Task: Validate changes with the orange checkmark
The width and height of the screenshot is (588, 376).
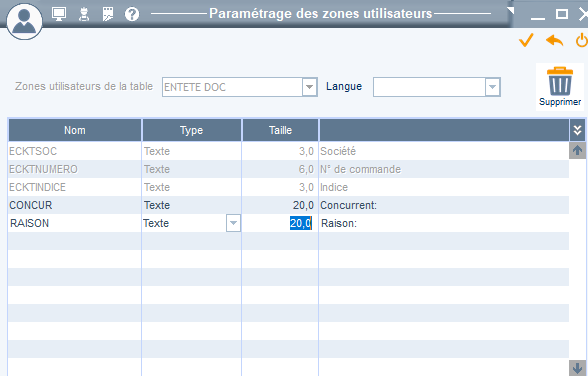Action: click(526, 40)
